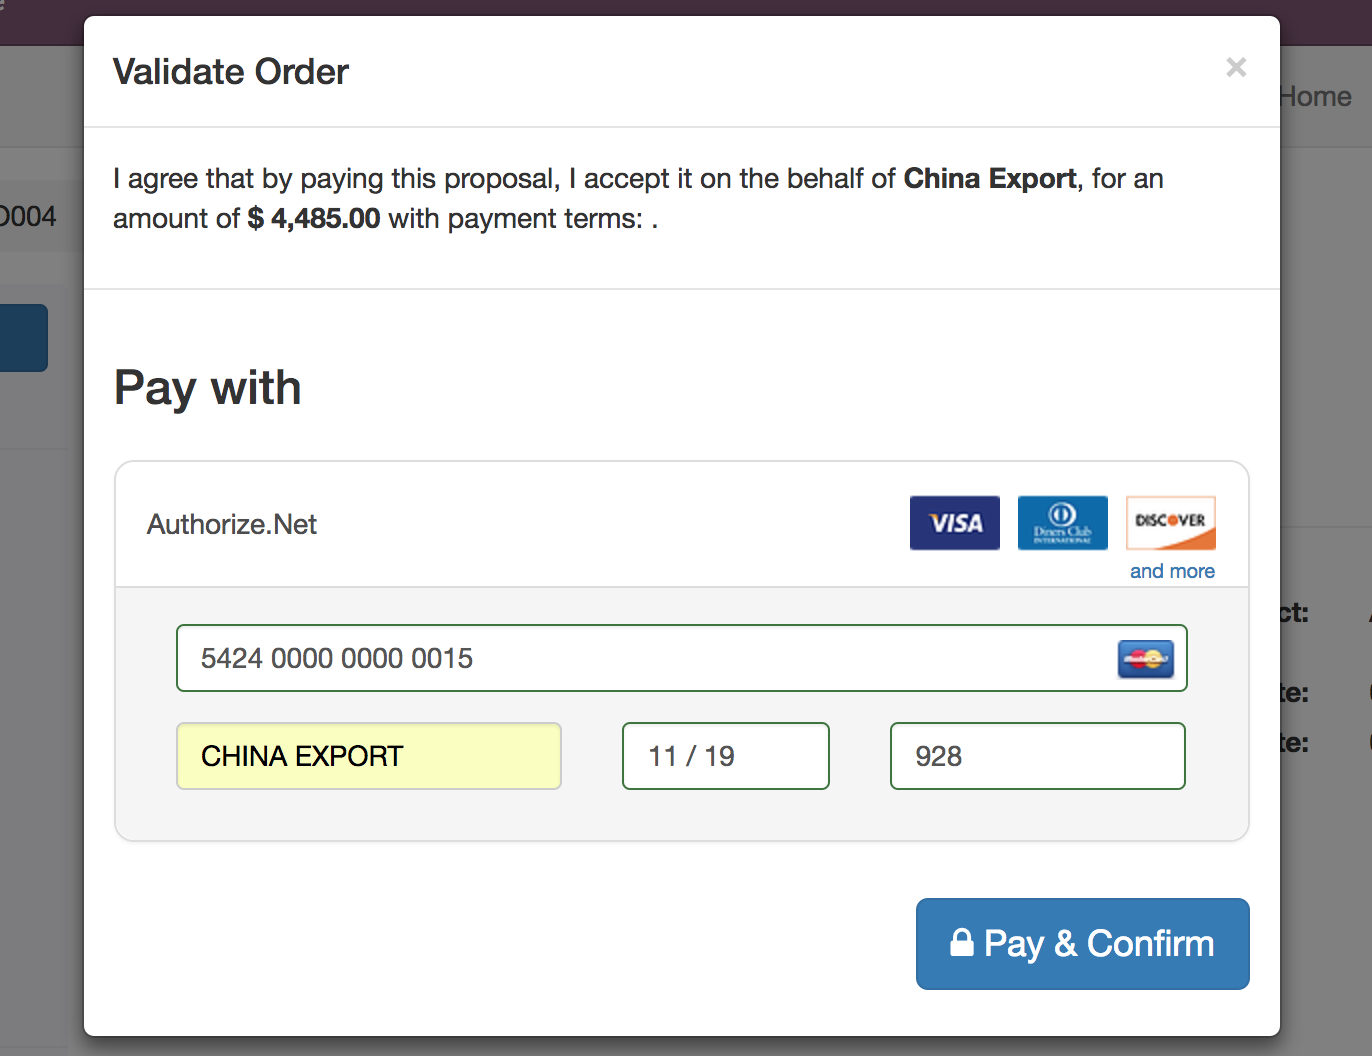Click the Discover card logo
The width and height of the screenshot is (1372, 1056).
click(x=1170, y=523)
